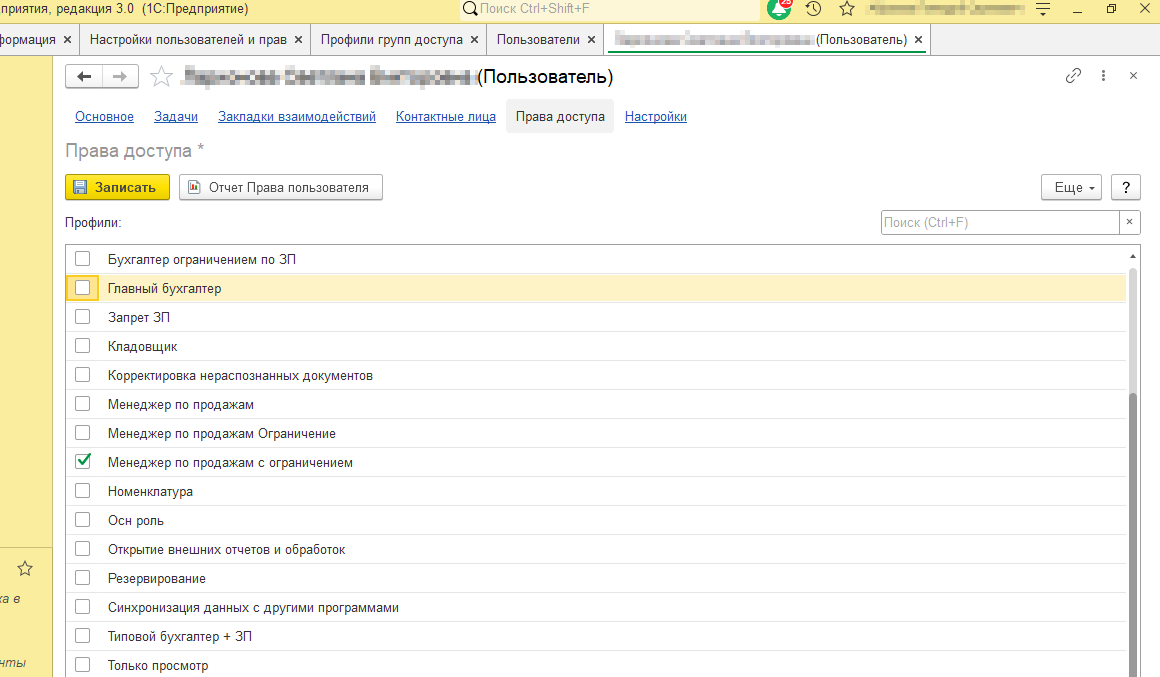Viewport: 1160px width, 677px height.
Task: Check Открытие внешних отчетов и обработок
Action: [83, 549]
